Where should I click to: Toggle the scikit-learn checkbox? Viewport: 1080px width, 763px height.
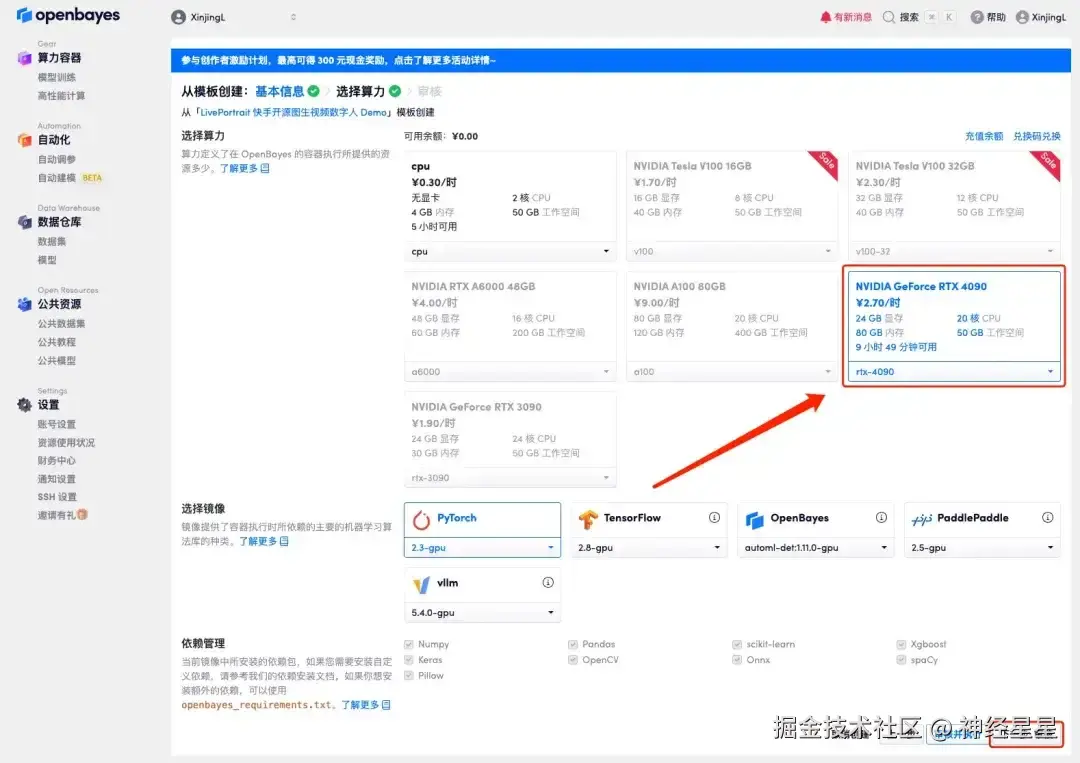[x=737, y=645]
